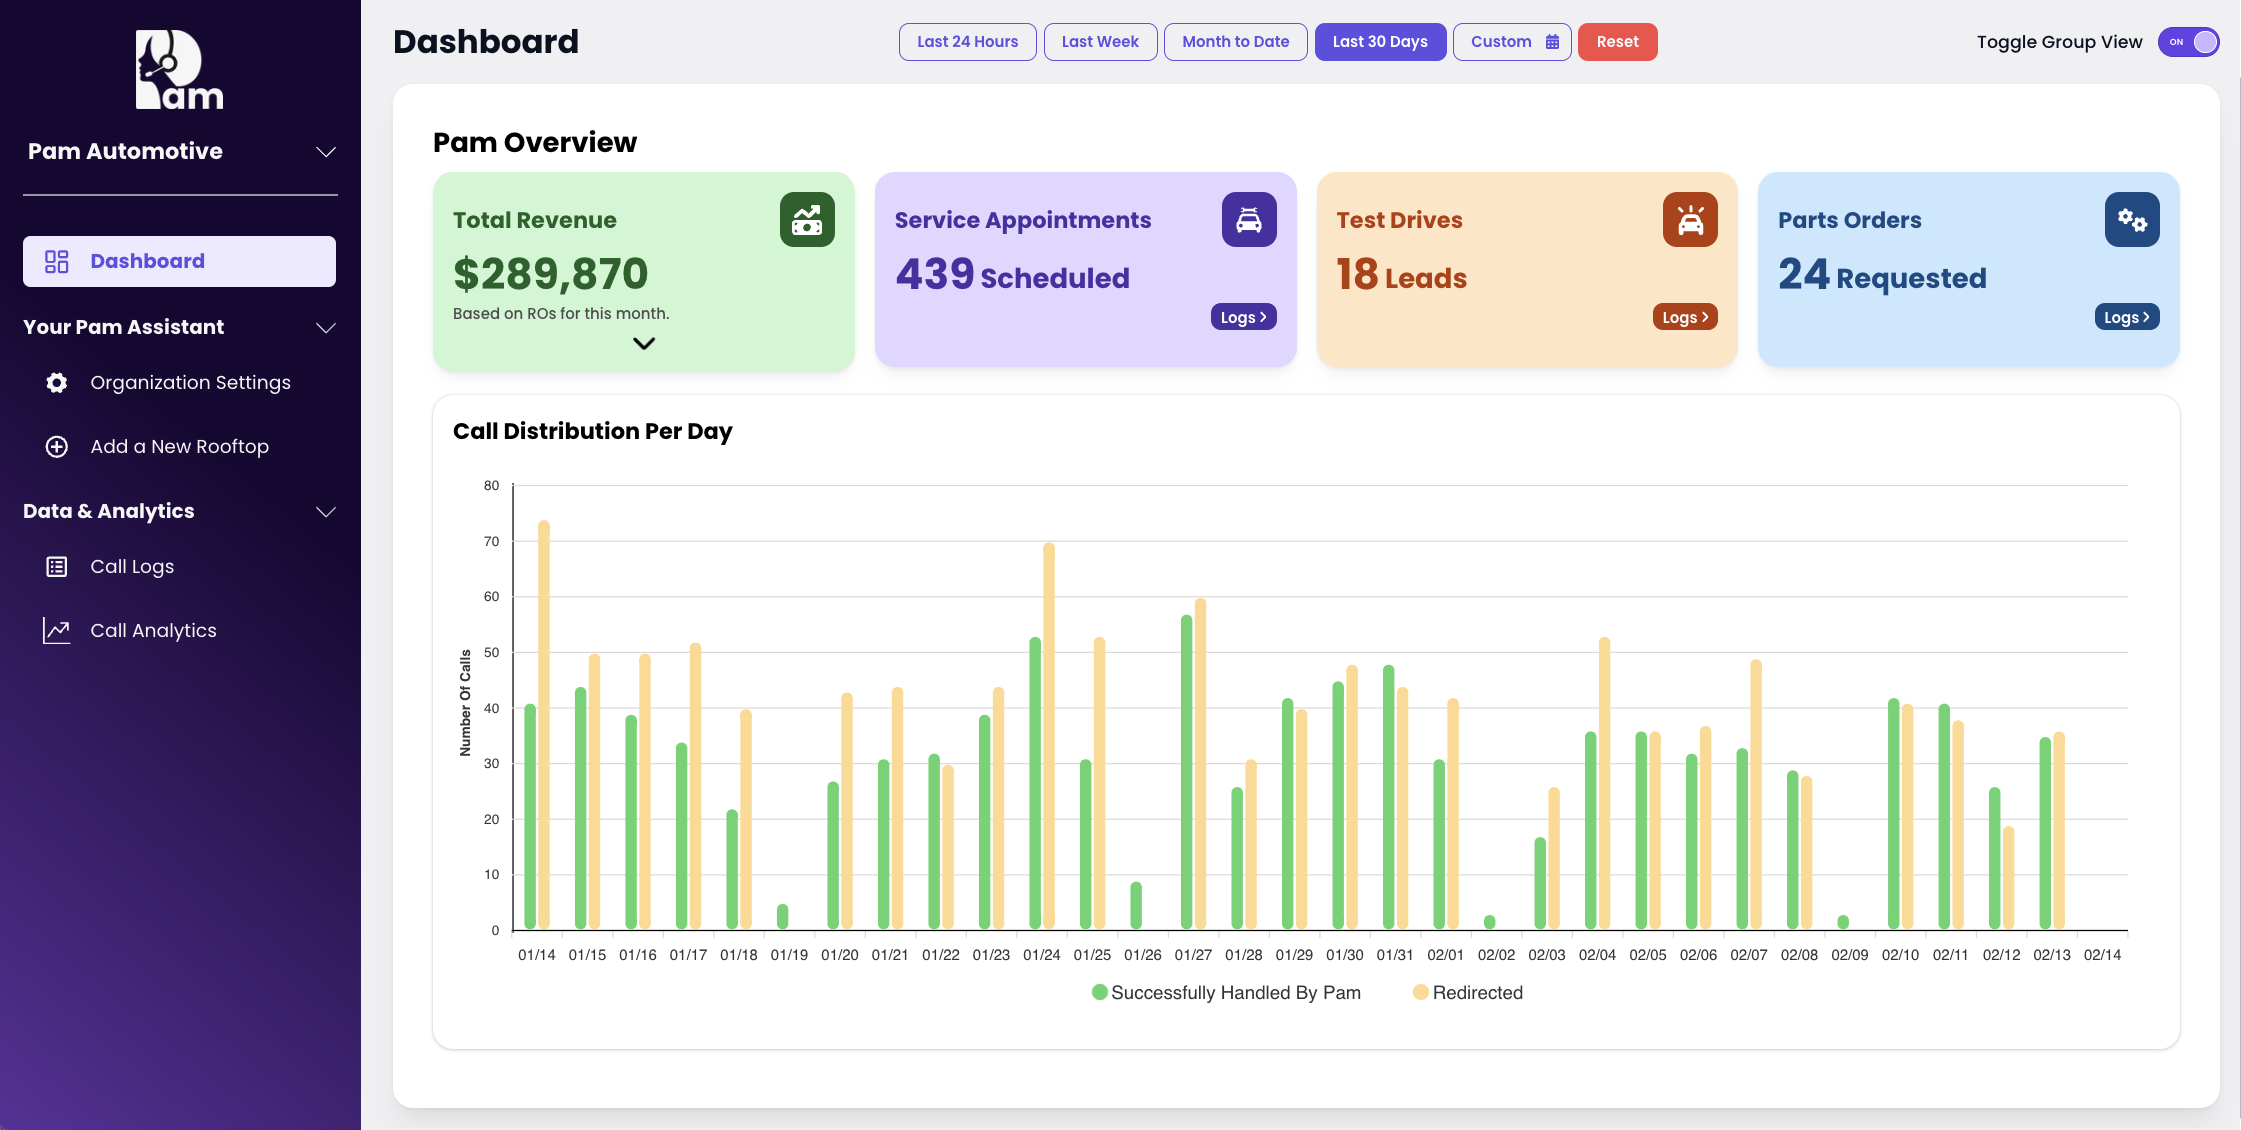
Task: Click the Test Drives icon
Action: point(1688,219)
